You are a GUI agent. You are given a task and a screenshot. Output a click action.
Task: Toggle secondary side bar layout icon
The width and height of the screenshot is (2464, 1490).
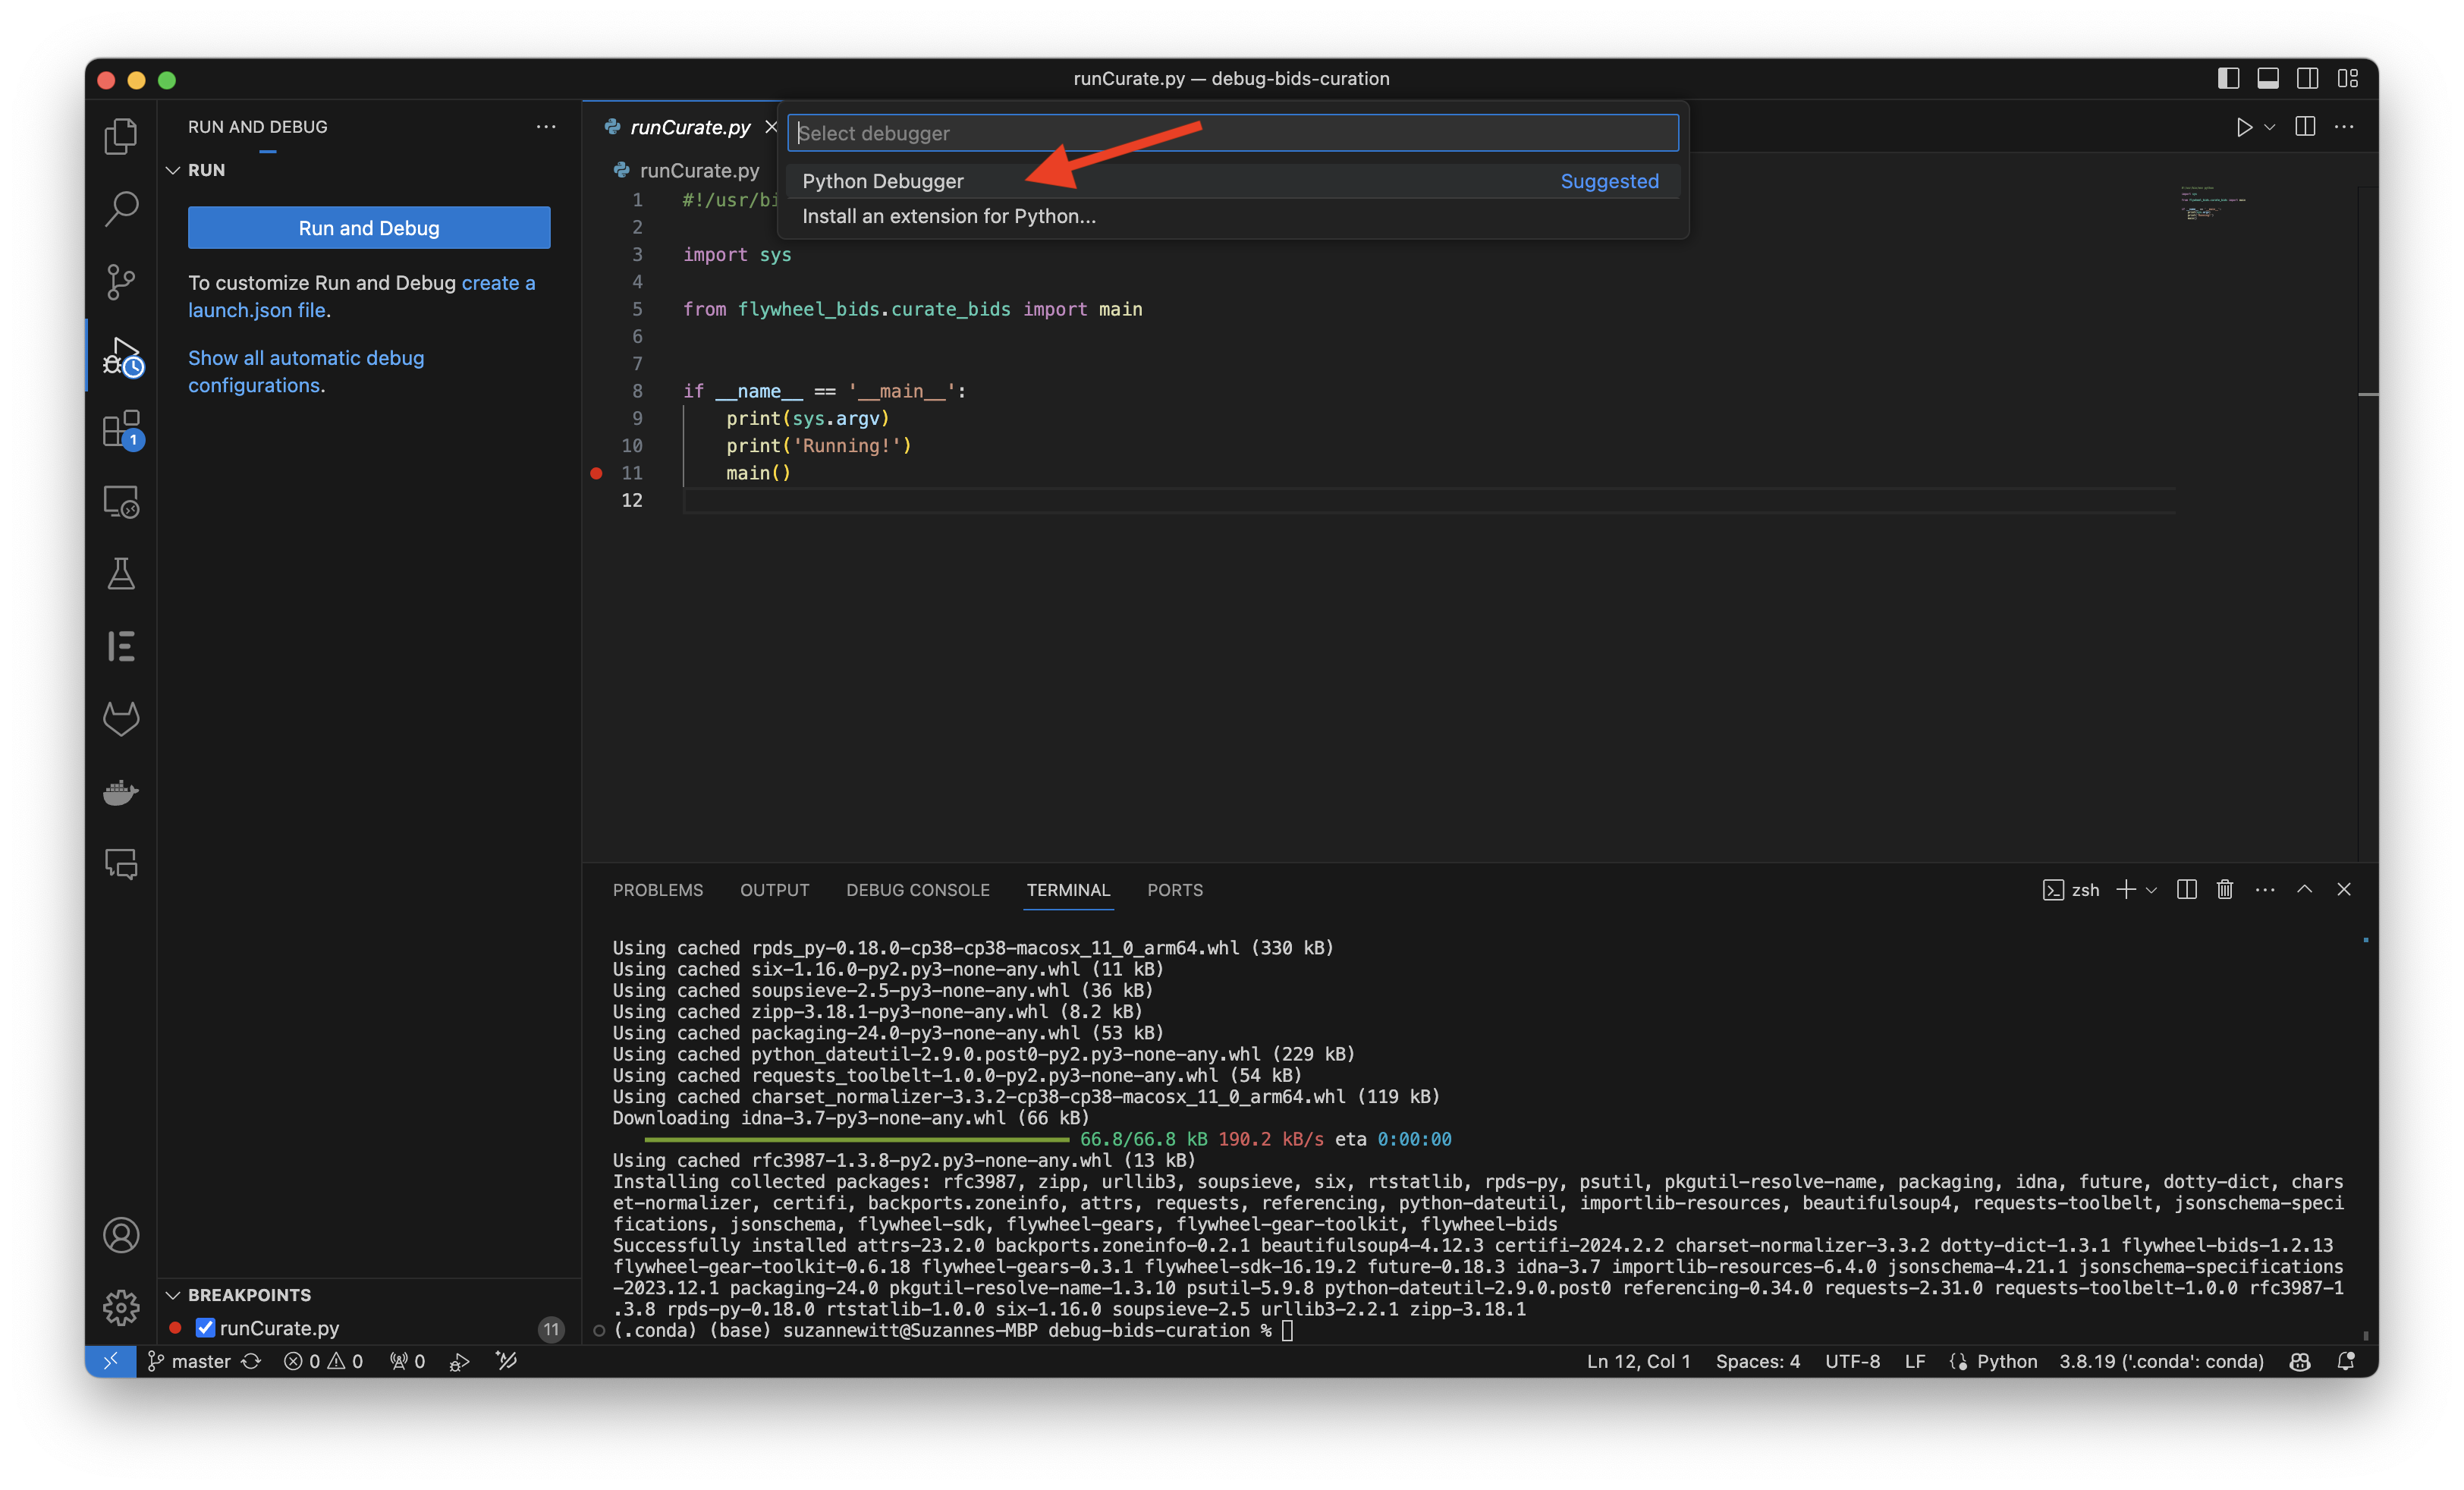[2308, 78]
